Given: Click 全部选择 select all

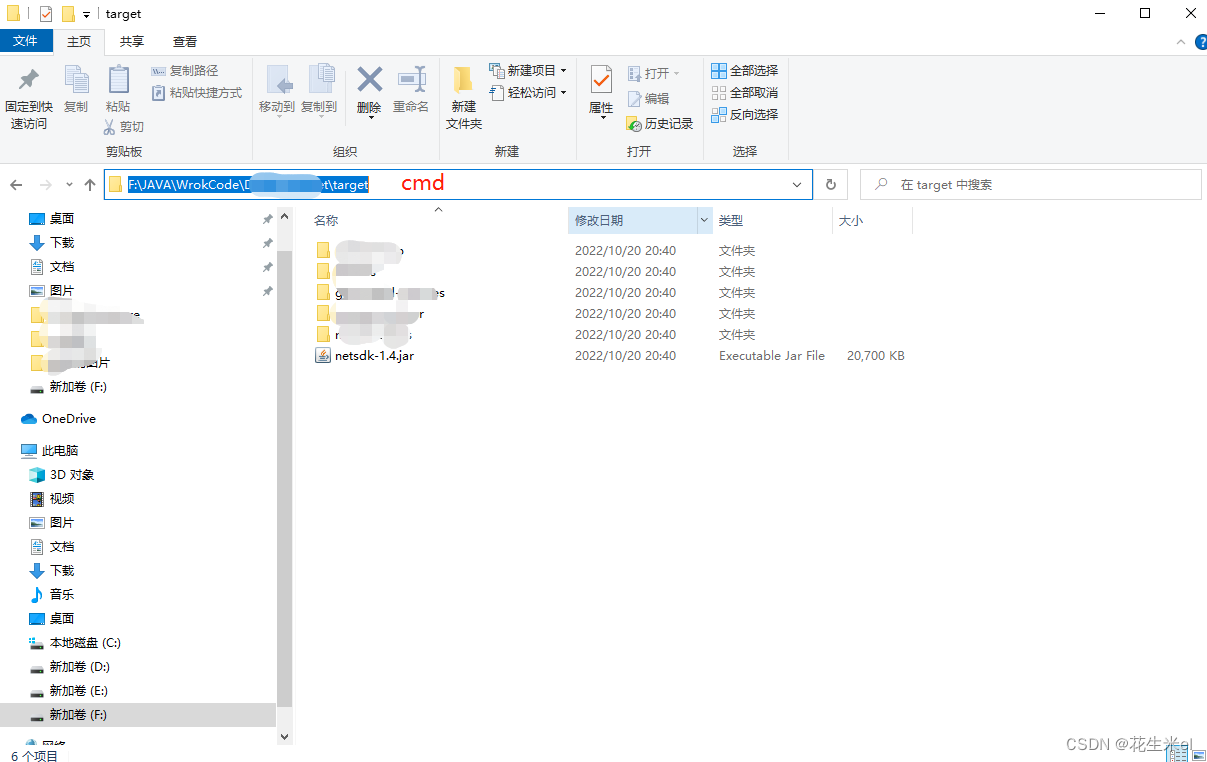Looking at the screenshot, I should tap(745, 71).
